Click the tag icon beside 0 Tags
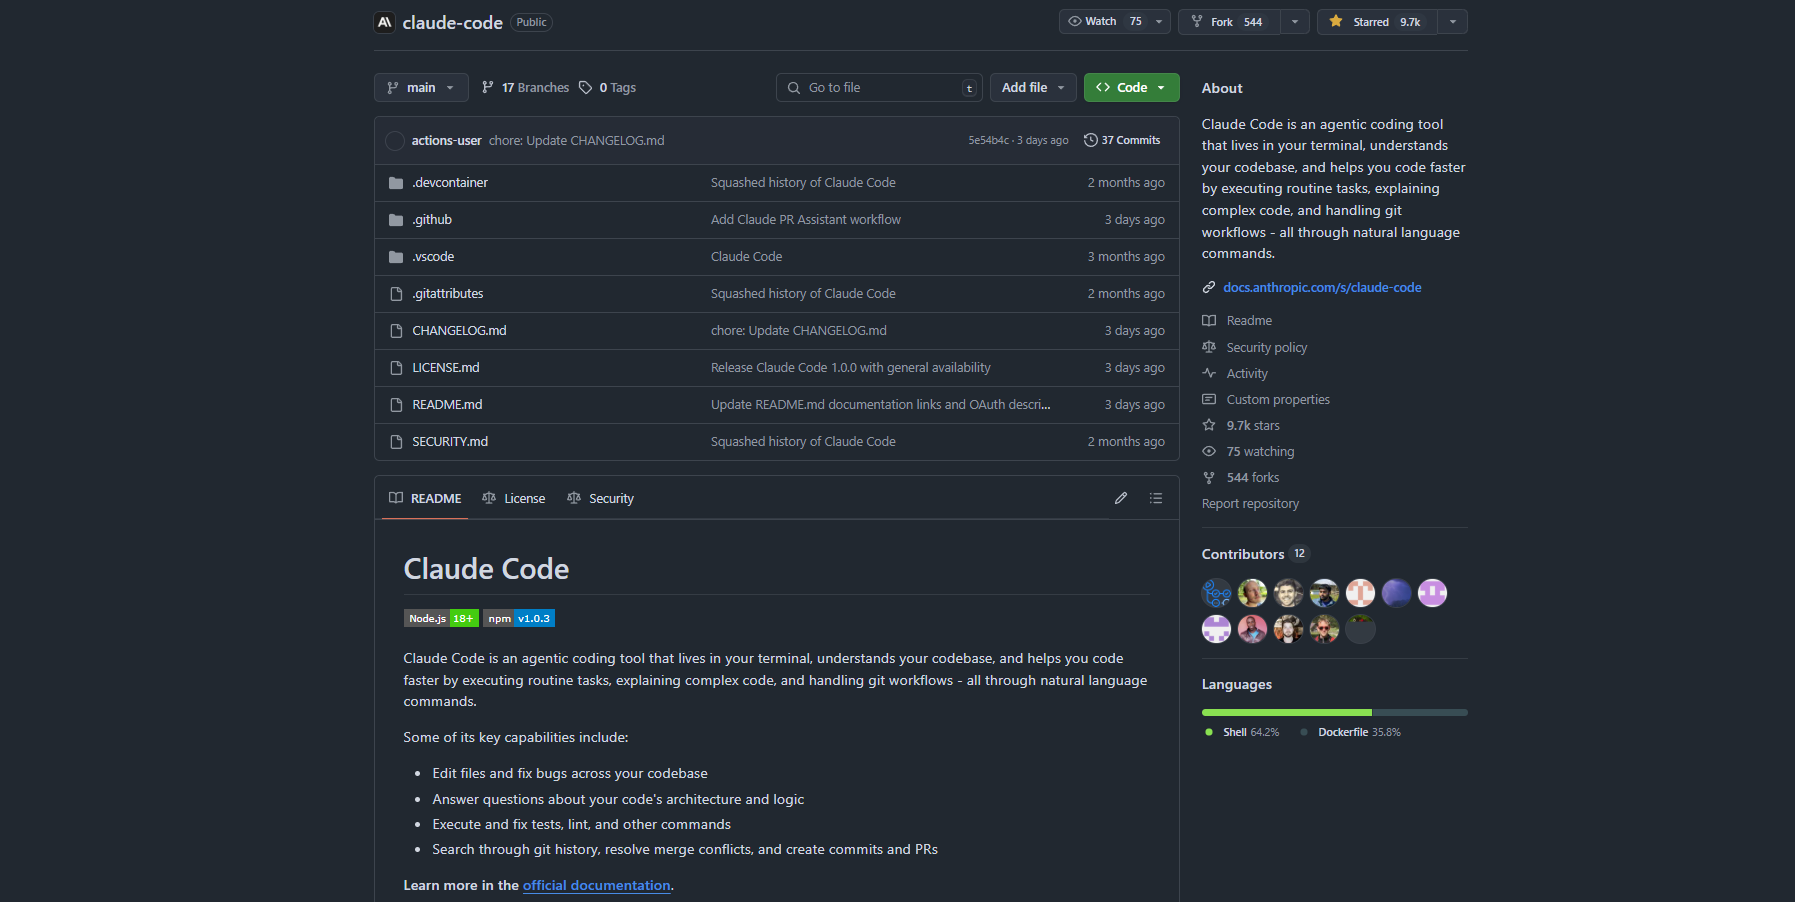This screenshot has width=1795, height=902. pos(586,88)
